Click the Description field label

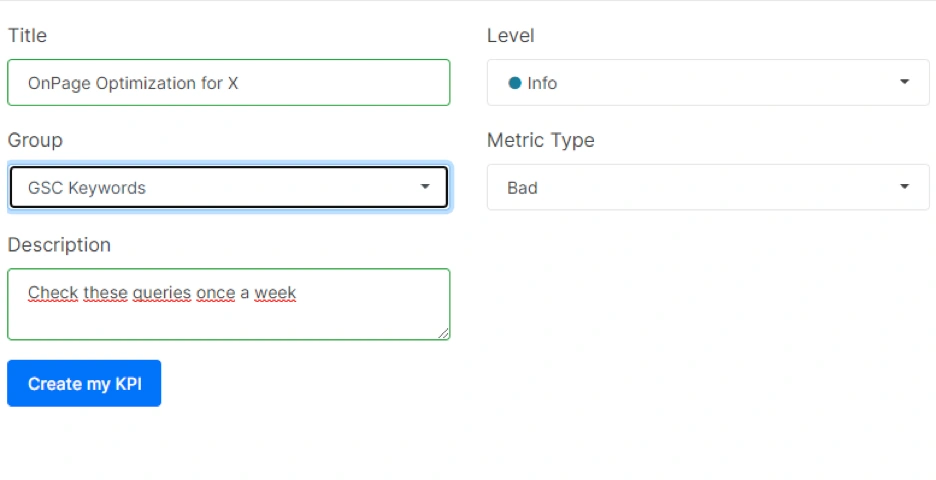pyautogui.click(x=59, y=245)
